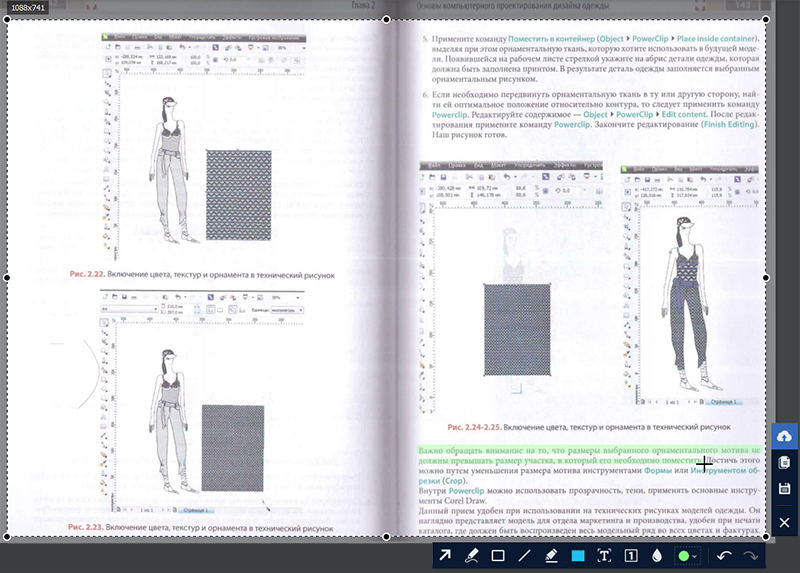Close the screenshot capture tool

[x=784, y=522]
